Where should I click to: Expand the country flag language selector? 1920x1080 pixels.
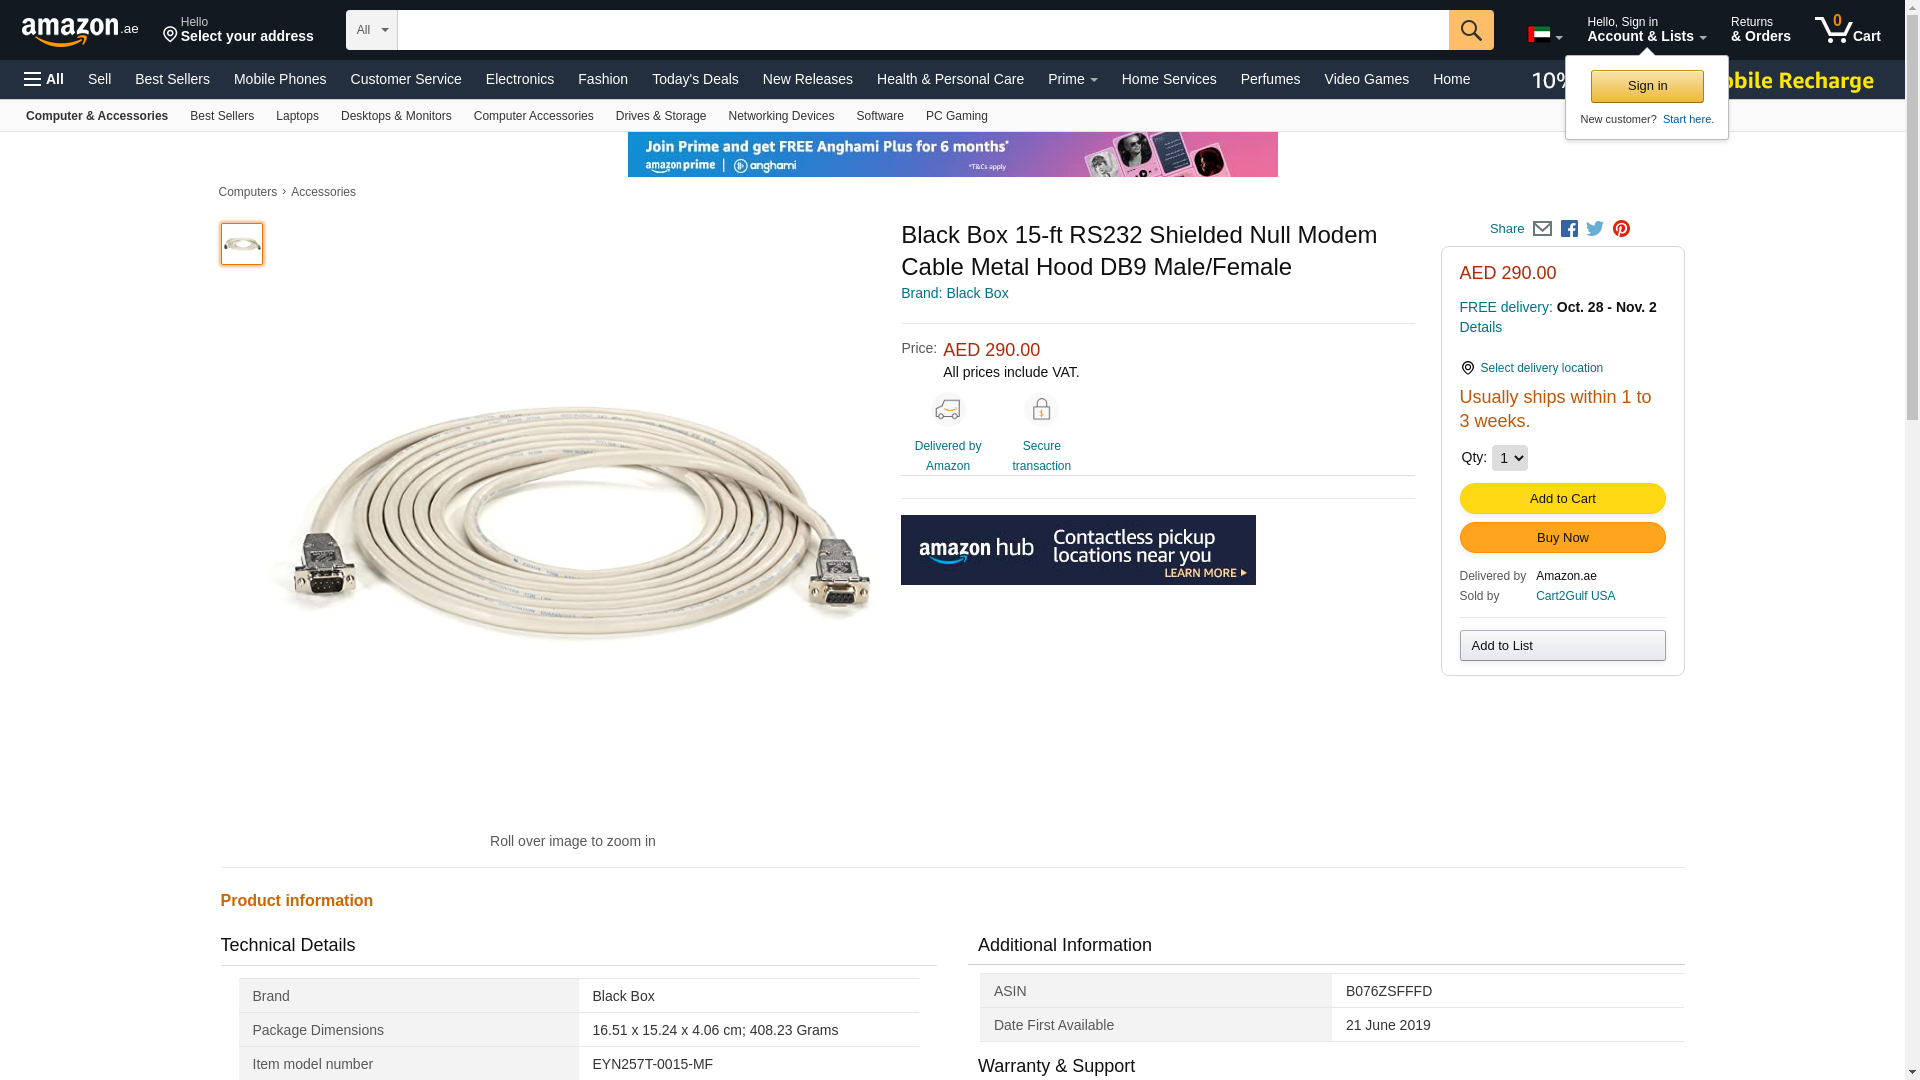[x=1544, y=36]
